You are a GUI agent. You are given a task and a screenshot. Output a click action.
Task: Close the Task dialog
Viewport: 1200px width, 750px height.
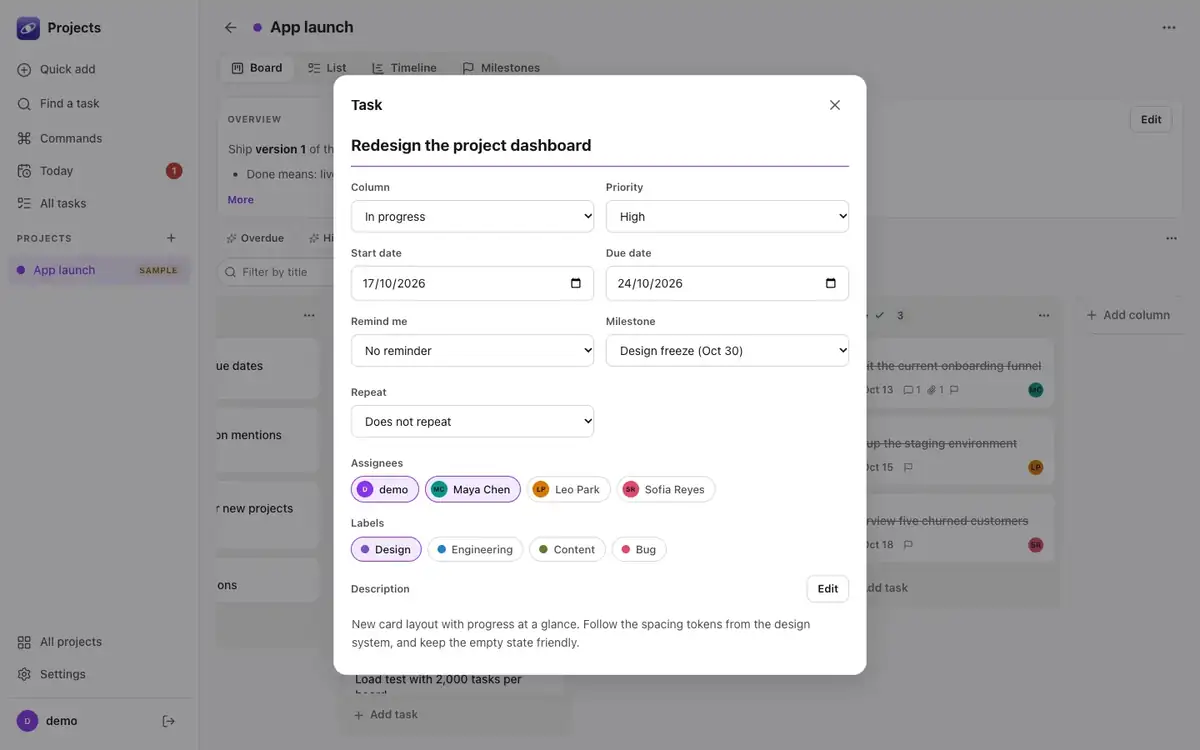pos(835,105)
